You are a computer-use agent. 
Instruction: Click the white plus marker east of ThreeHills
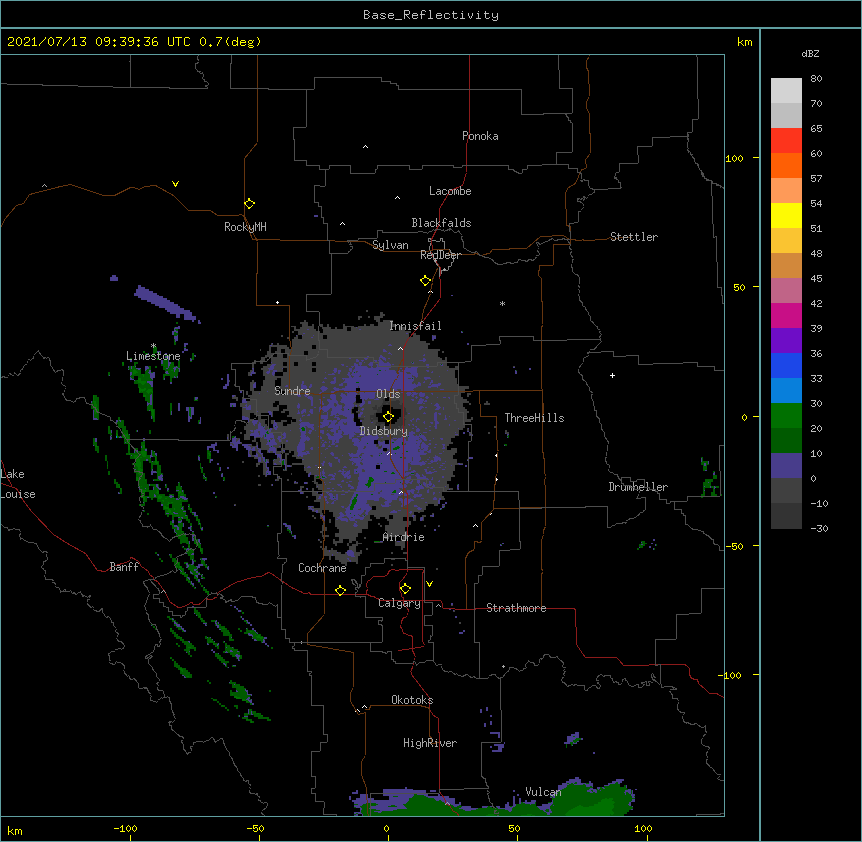612,375
